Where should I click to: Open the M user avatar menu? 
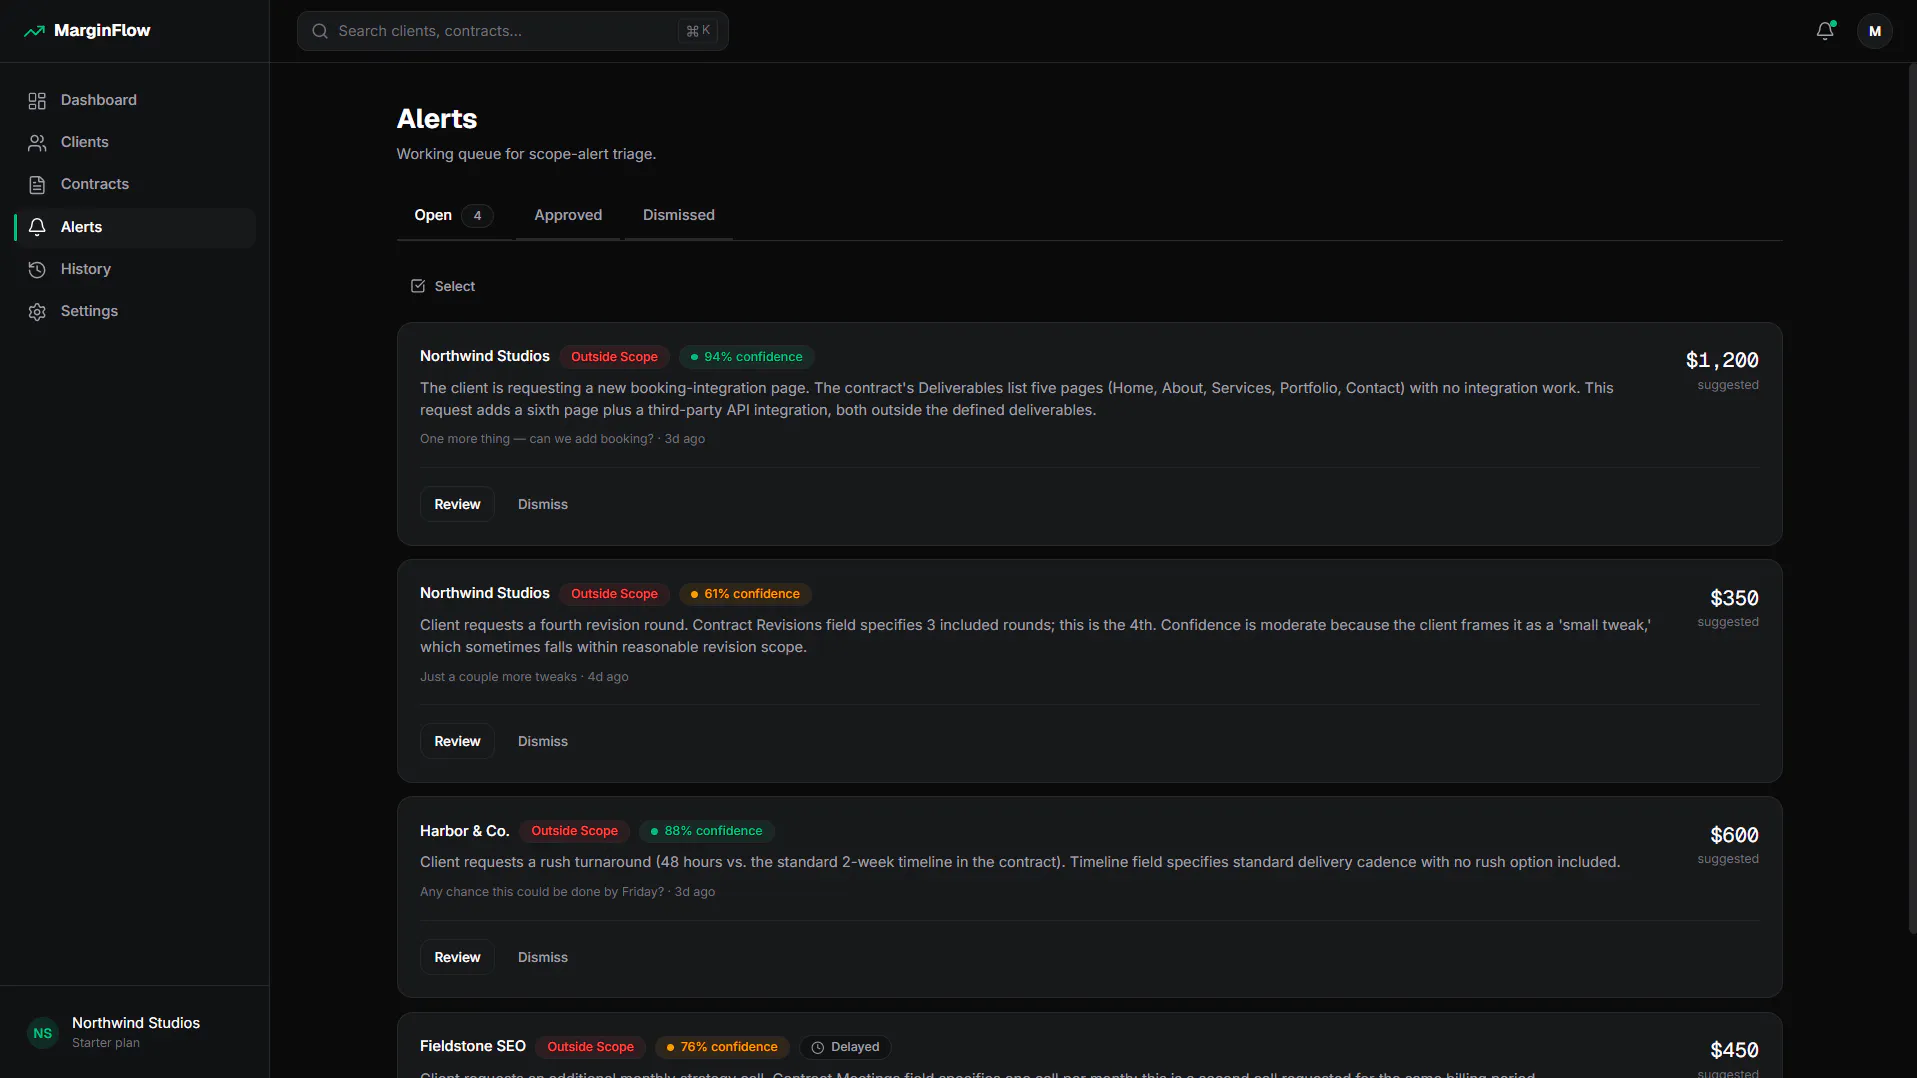coord(1875,31)
